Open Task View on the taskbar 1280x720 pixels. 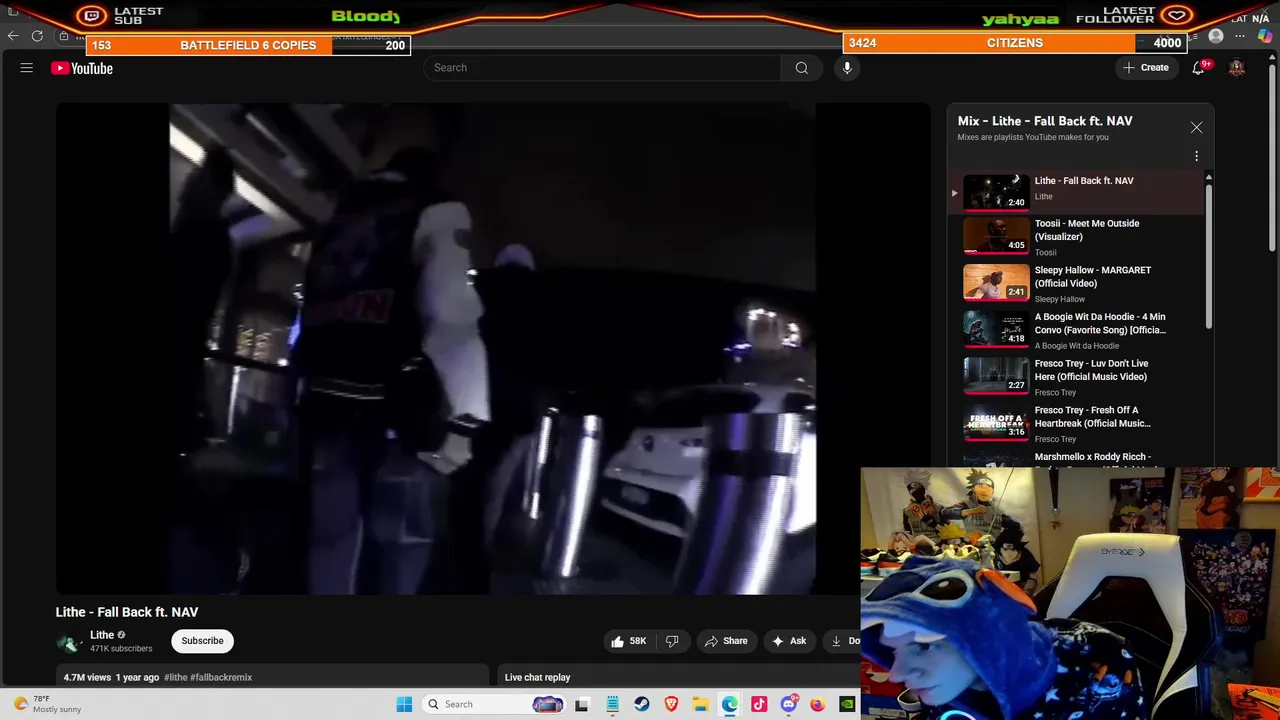pyautogui.click(x=582, y=704)
